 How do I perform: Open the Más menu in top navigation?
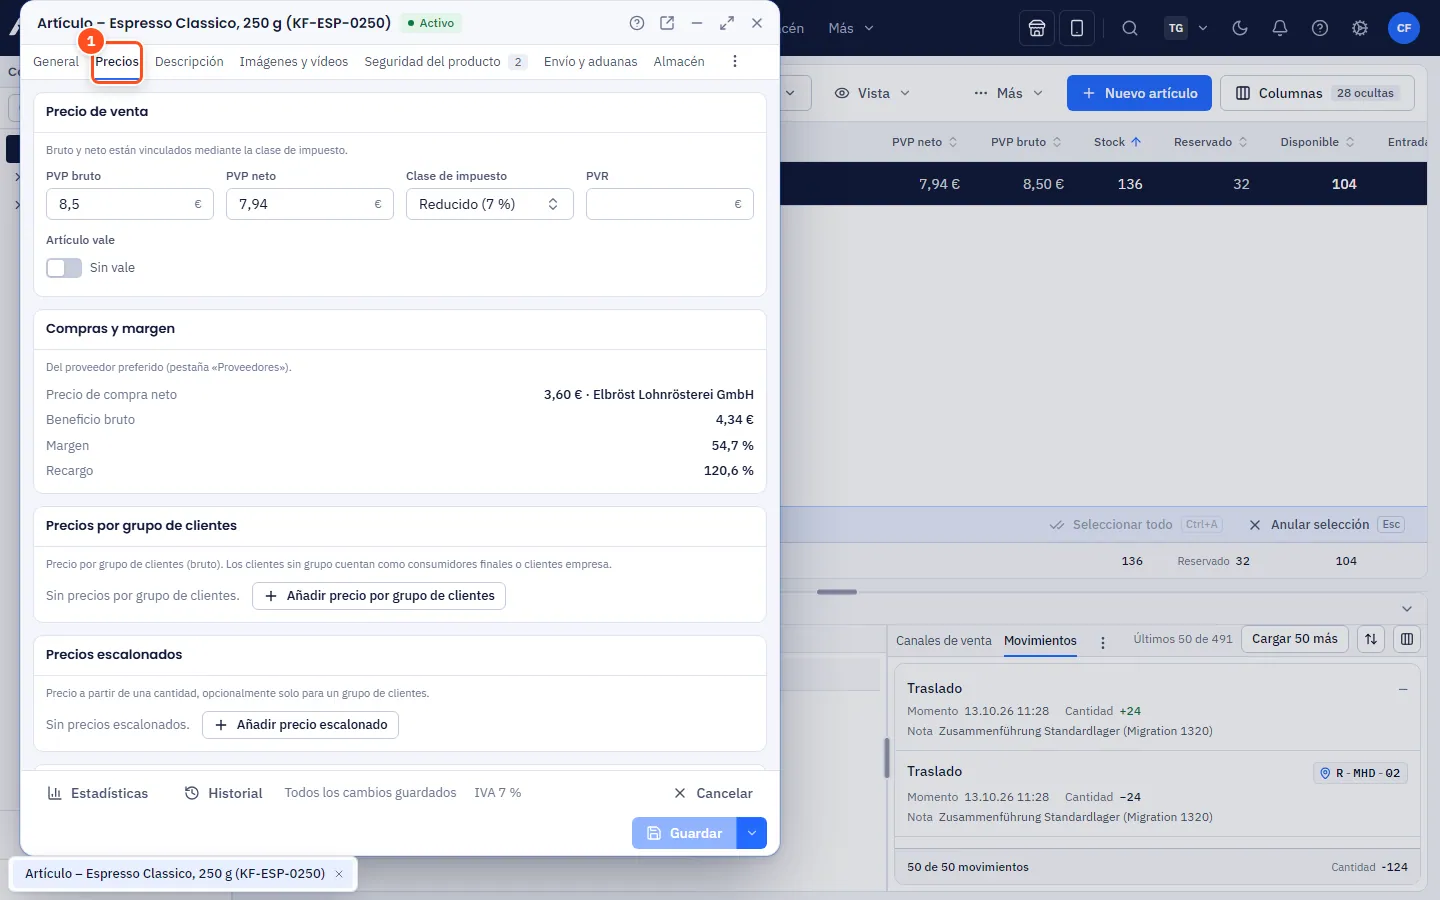tap(851, 28)
